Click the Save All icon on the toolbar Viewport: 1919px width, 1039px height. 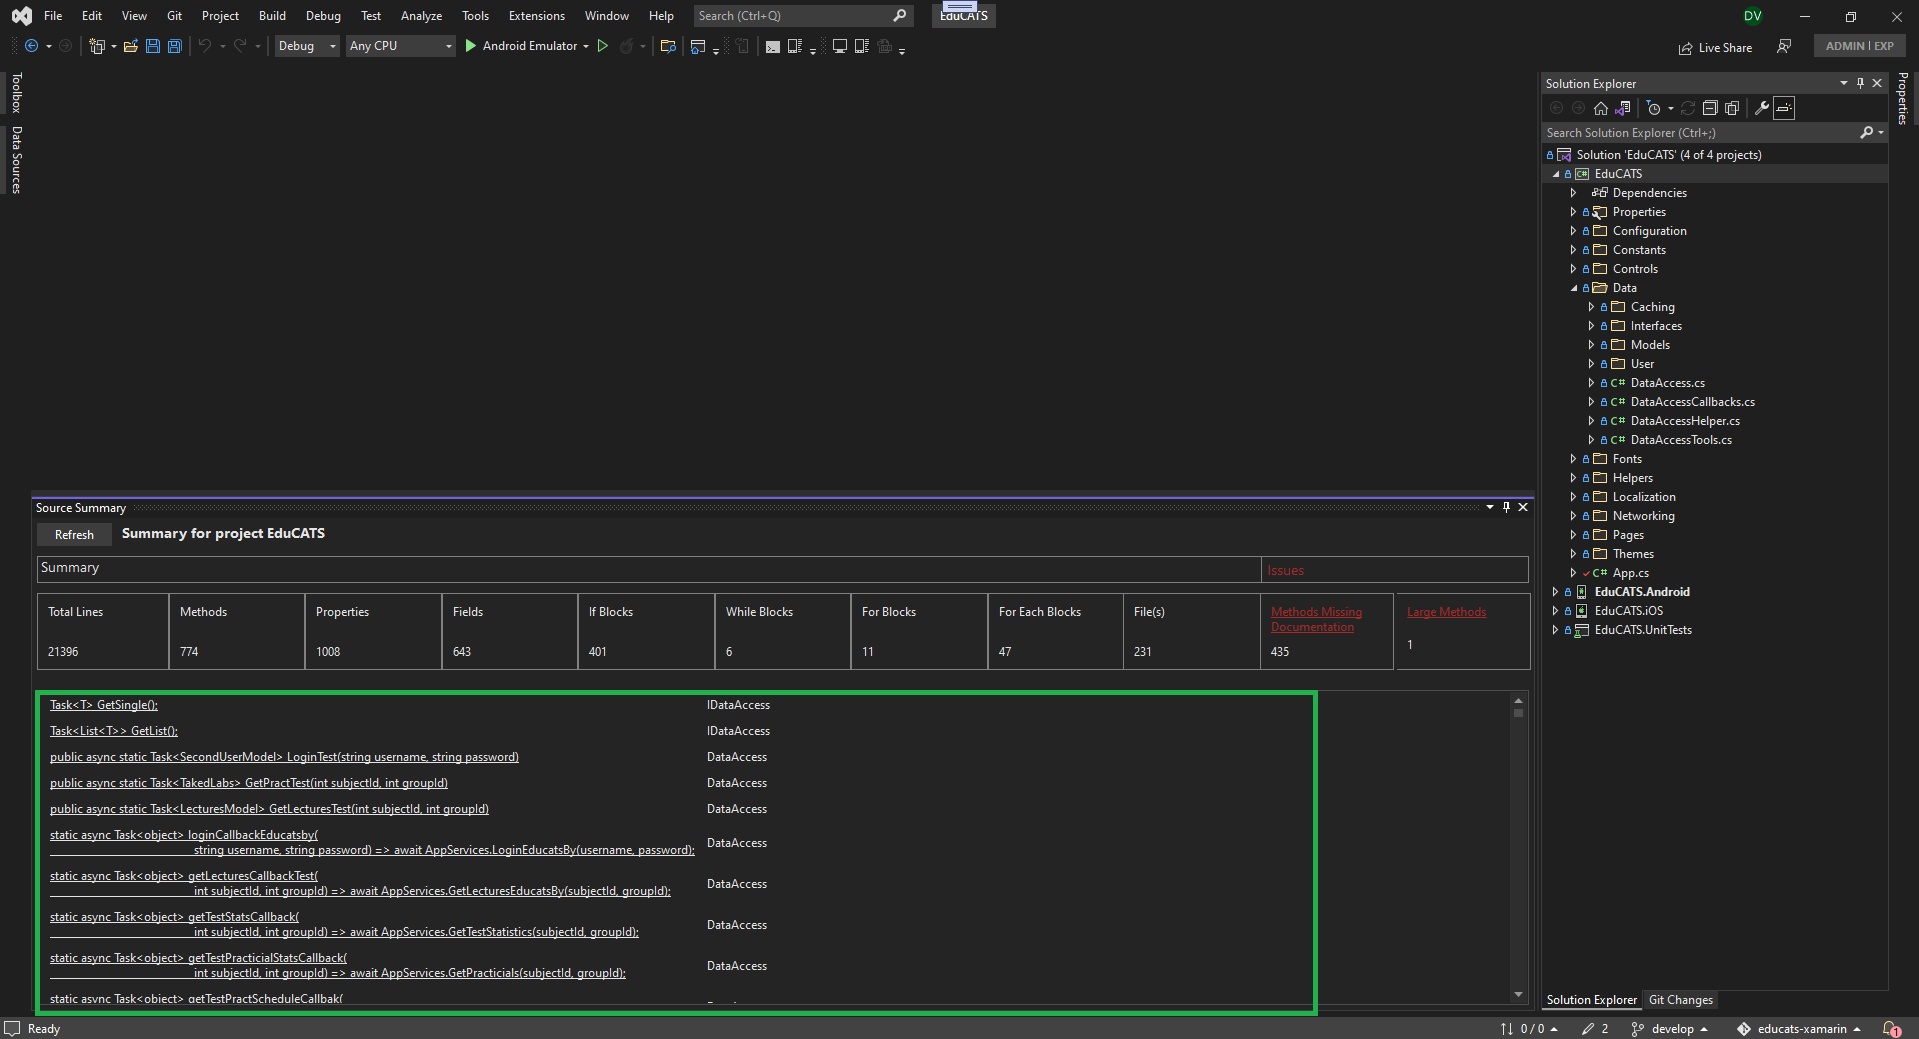tap(174, 46)
